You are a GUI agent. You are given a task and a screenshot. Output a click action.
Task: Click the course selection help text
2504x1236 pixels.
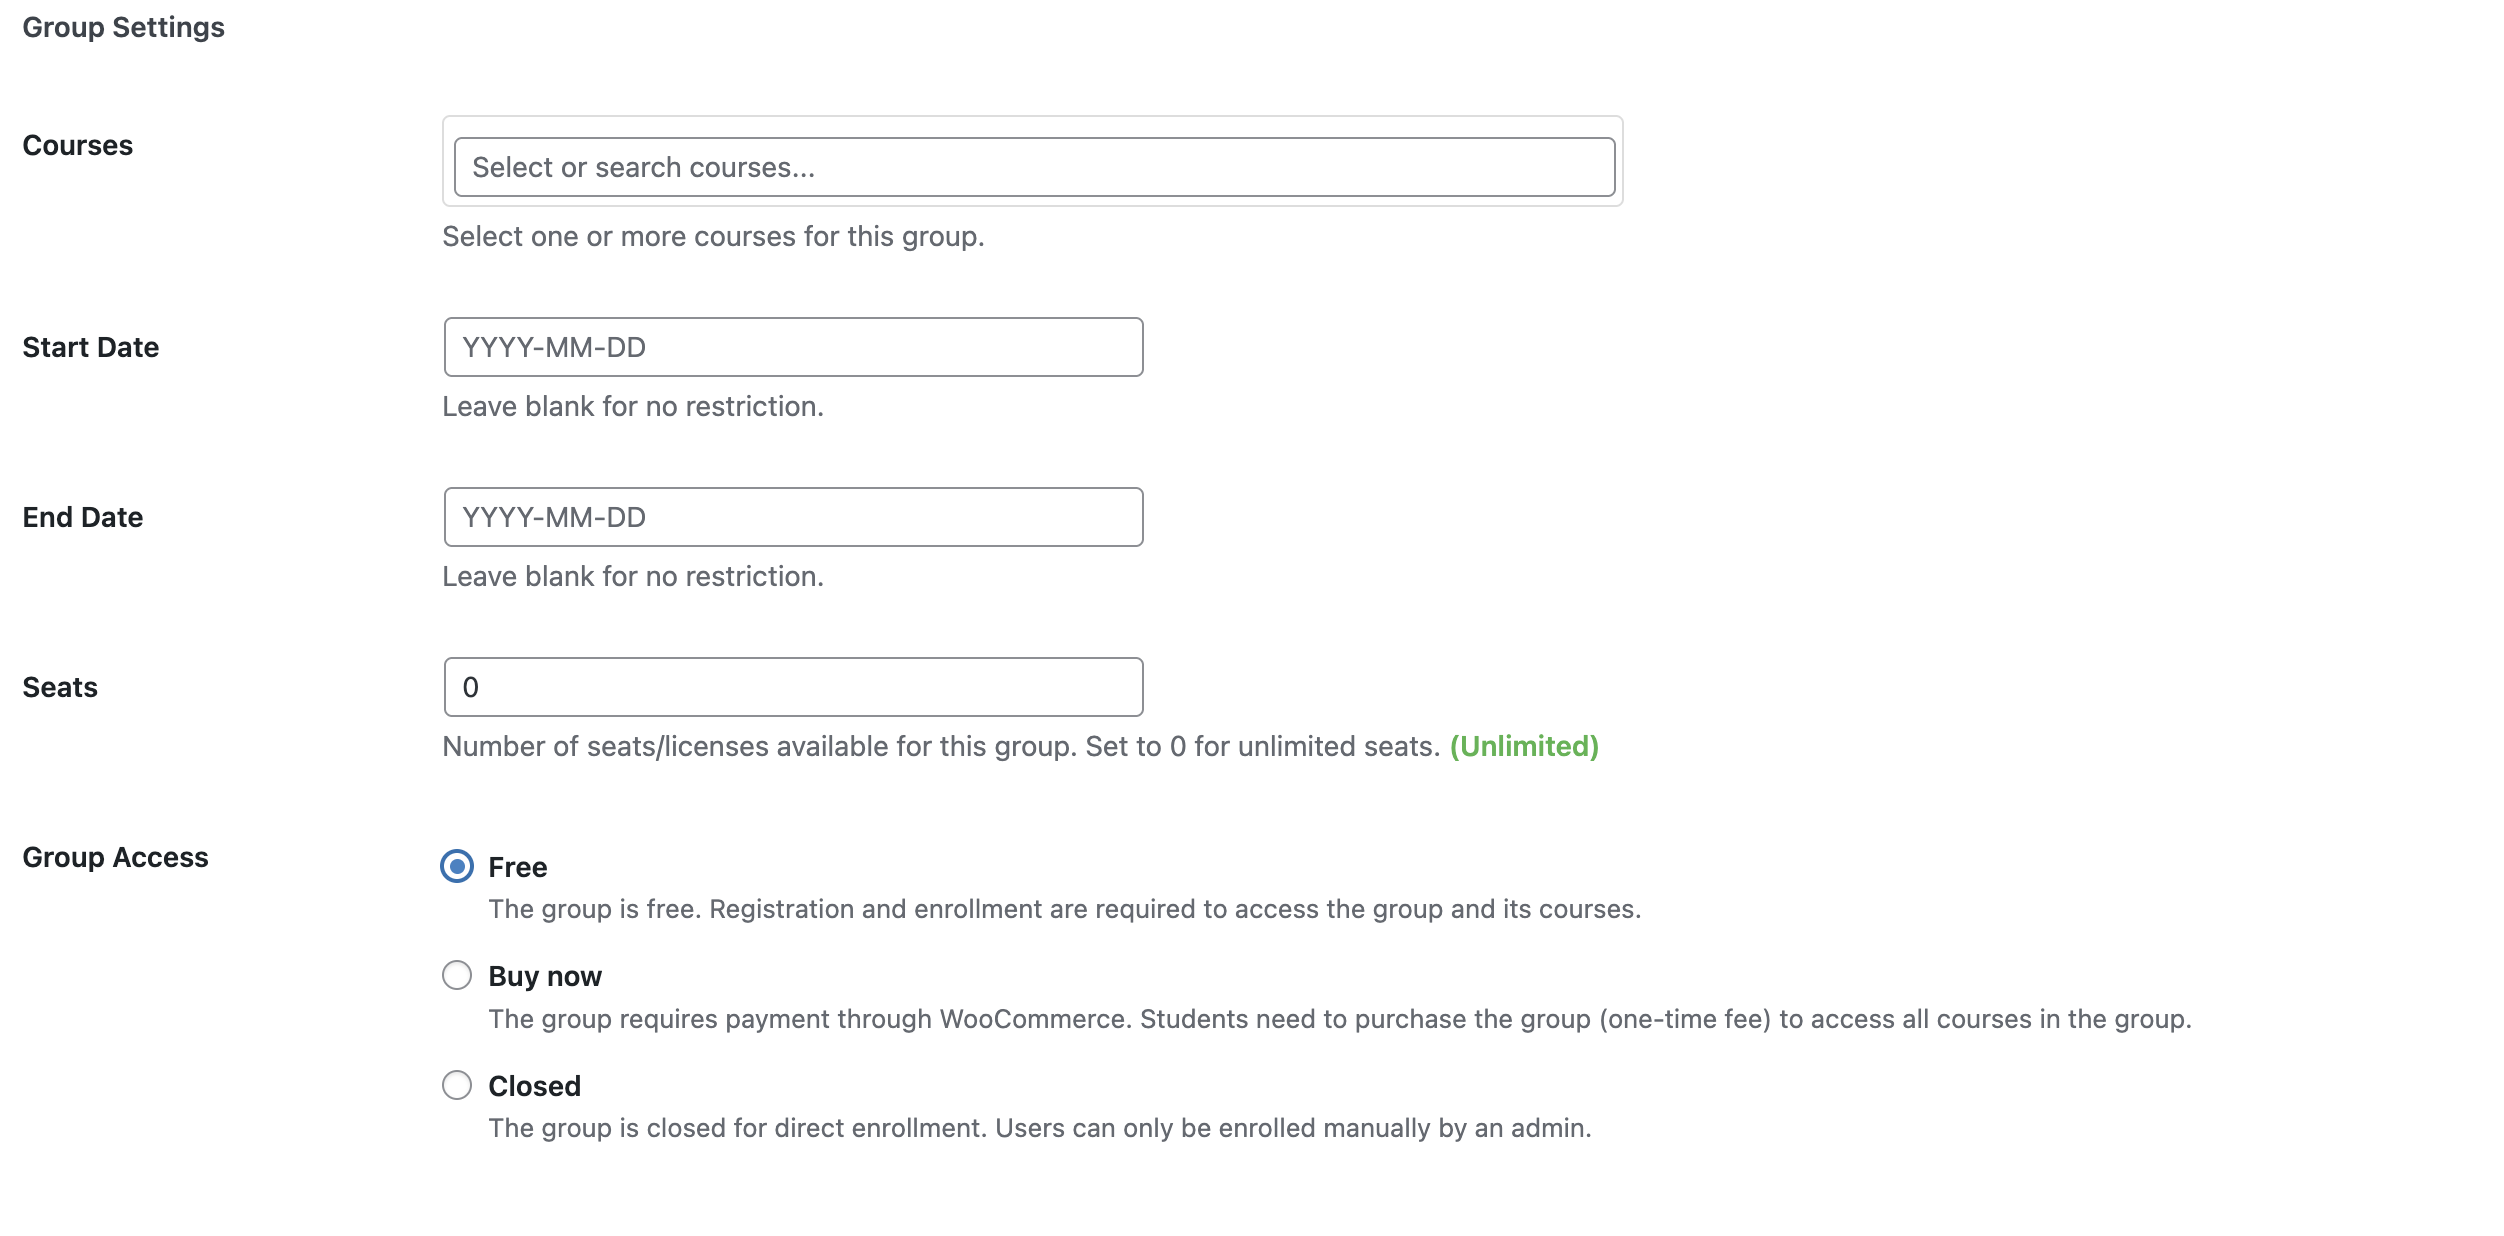click(712, 236)
